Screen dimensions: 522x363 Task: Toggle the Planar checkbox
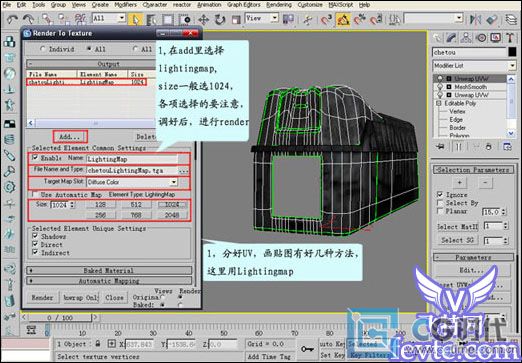pos(440,211)
